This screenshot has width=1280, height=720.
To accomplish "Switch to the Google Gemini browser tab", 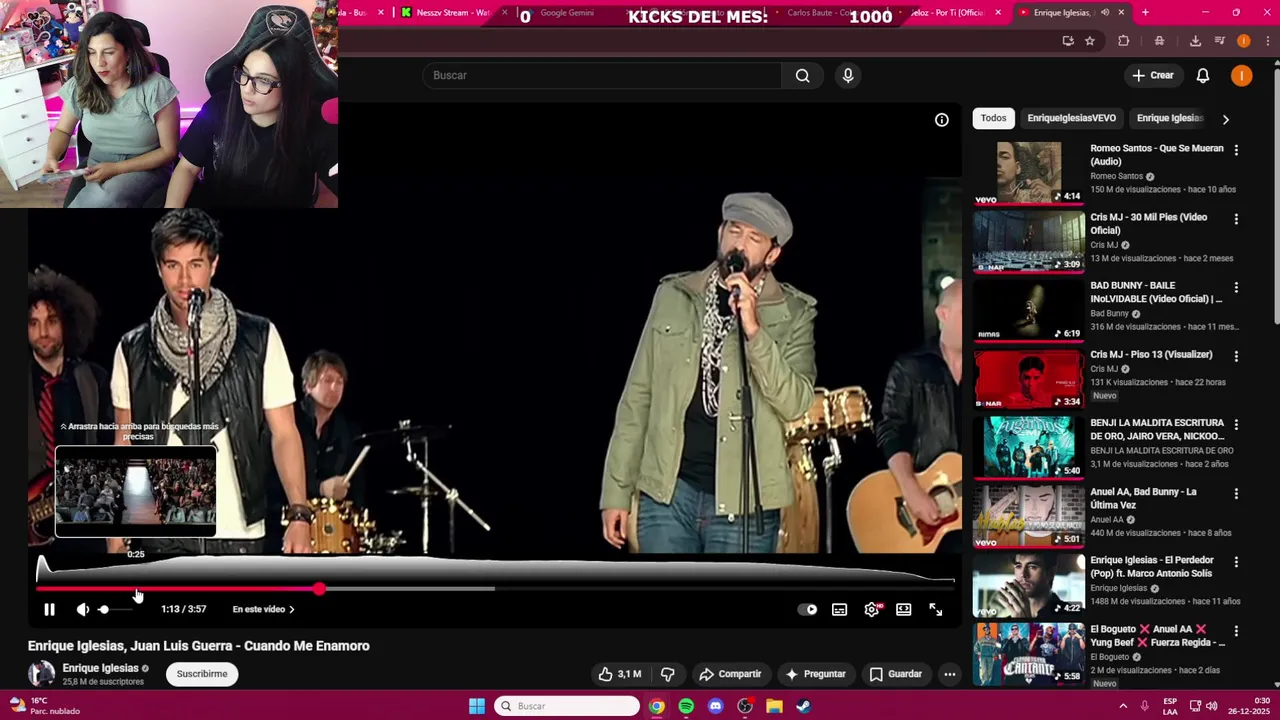I will pyautogui.click(x=567, y=13).
